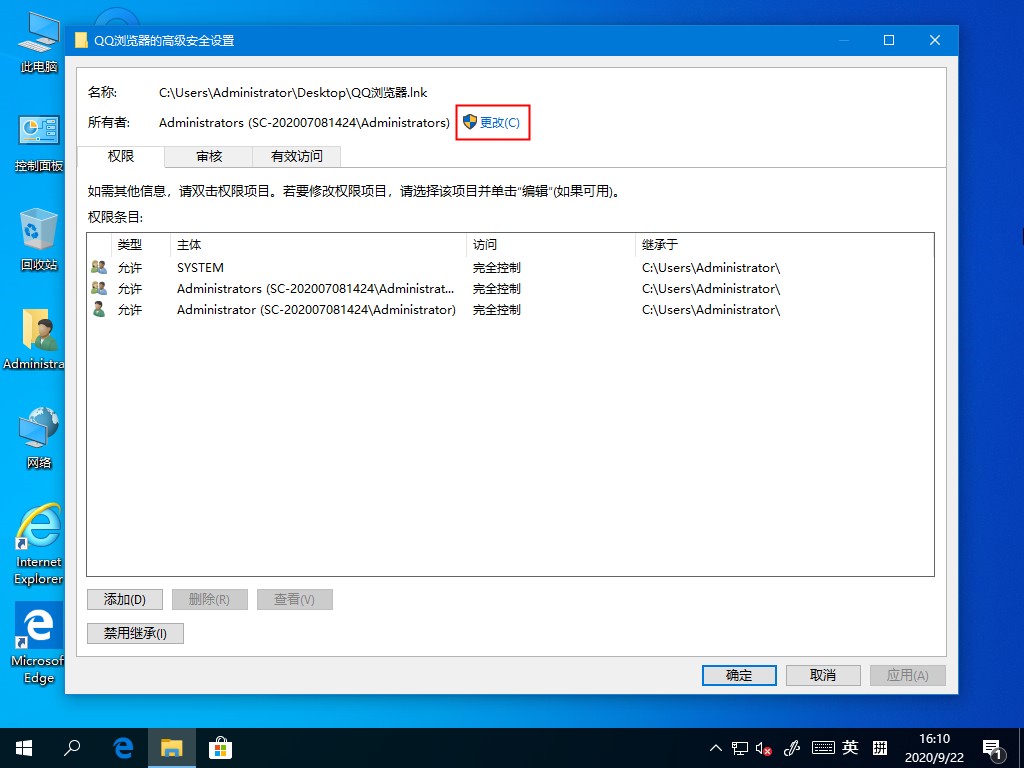The height and width of the screenshot is (768, 1024).
Task: Launch Internet Explorer from the desktop
Action: coord(36,528)
